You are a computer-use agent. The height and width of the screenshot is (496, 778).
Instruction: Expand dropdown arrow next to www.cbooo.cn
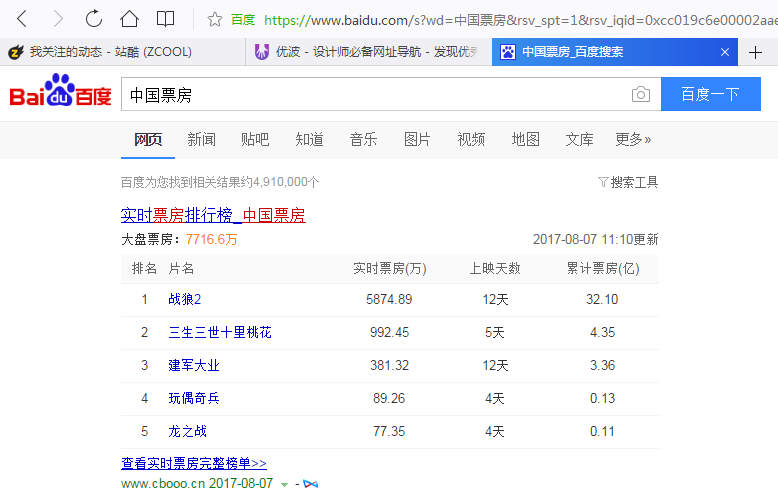pyautogui.click(x=284, y=484)
